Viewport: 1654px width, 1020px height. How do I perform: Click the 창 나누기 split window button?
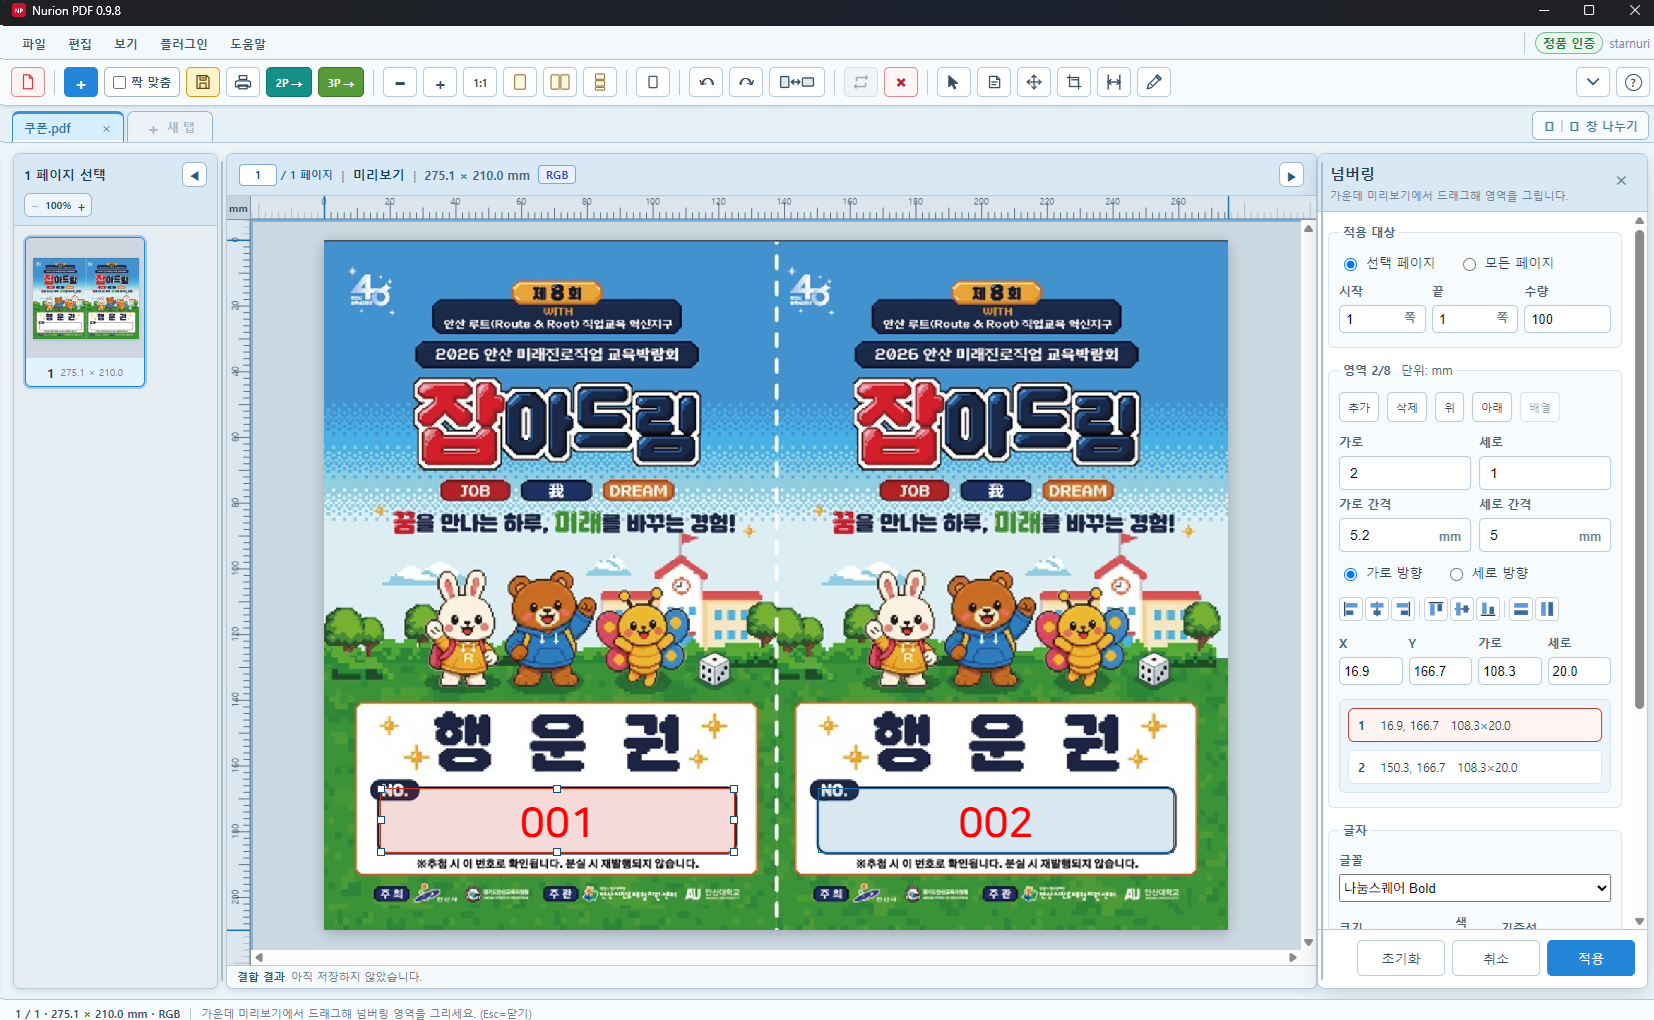[1590, 126]
